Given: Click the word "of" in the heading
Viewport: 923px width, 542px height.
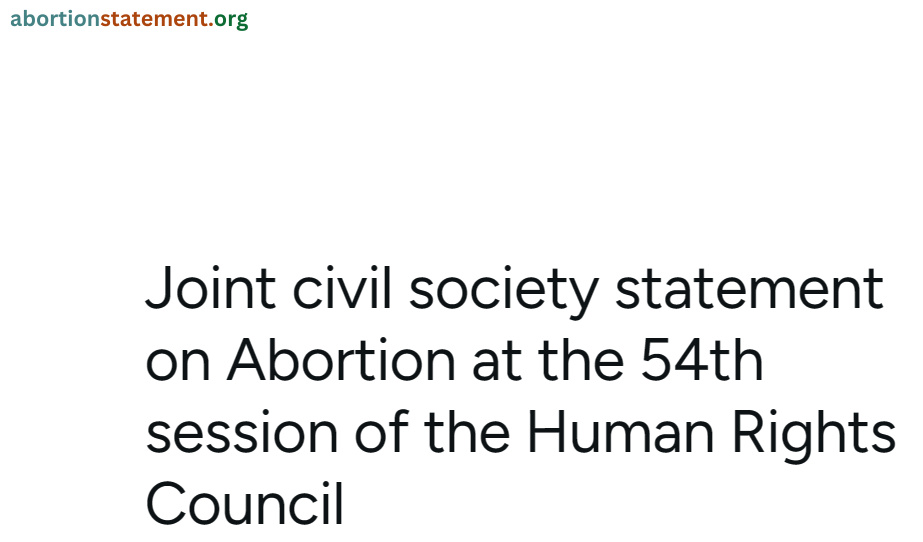Looking at the screenshot, I should click(381, 431).
